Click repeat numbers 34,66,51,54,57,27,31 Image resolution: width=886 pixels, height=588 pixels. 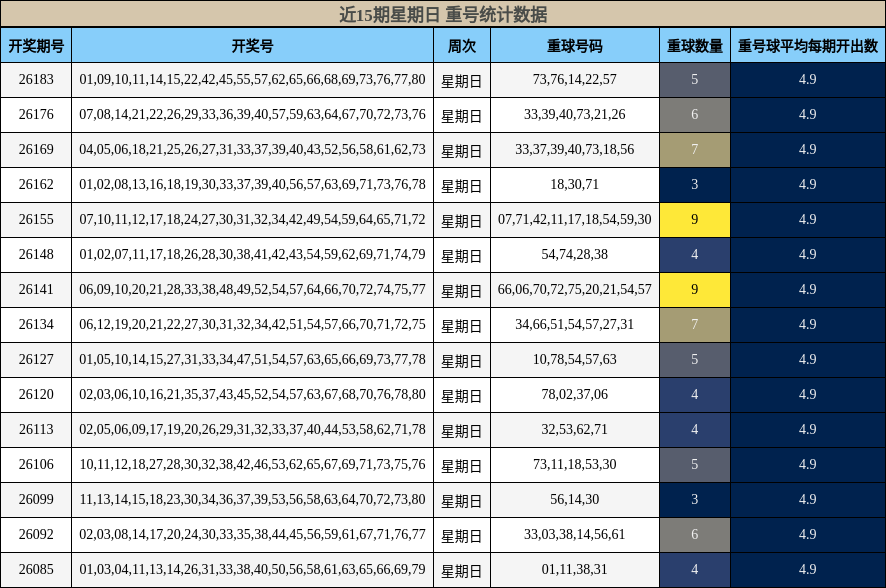pyautogui.click(x=575, y=325)
